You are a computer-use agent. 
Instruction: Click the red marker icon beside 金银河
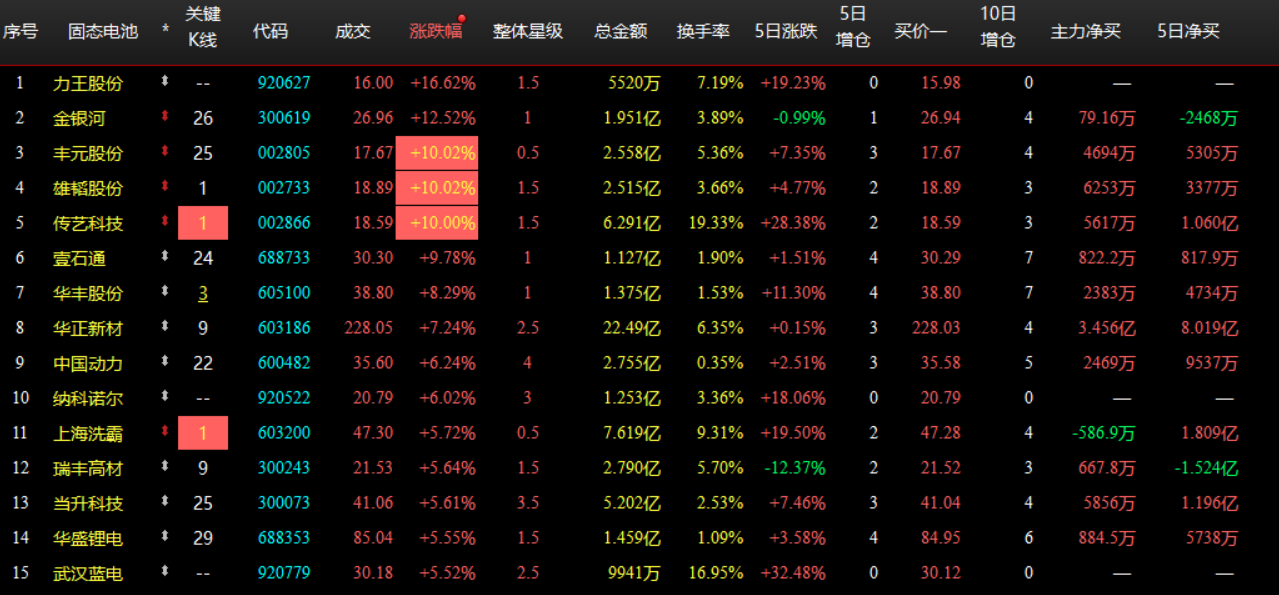(165, 117)
